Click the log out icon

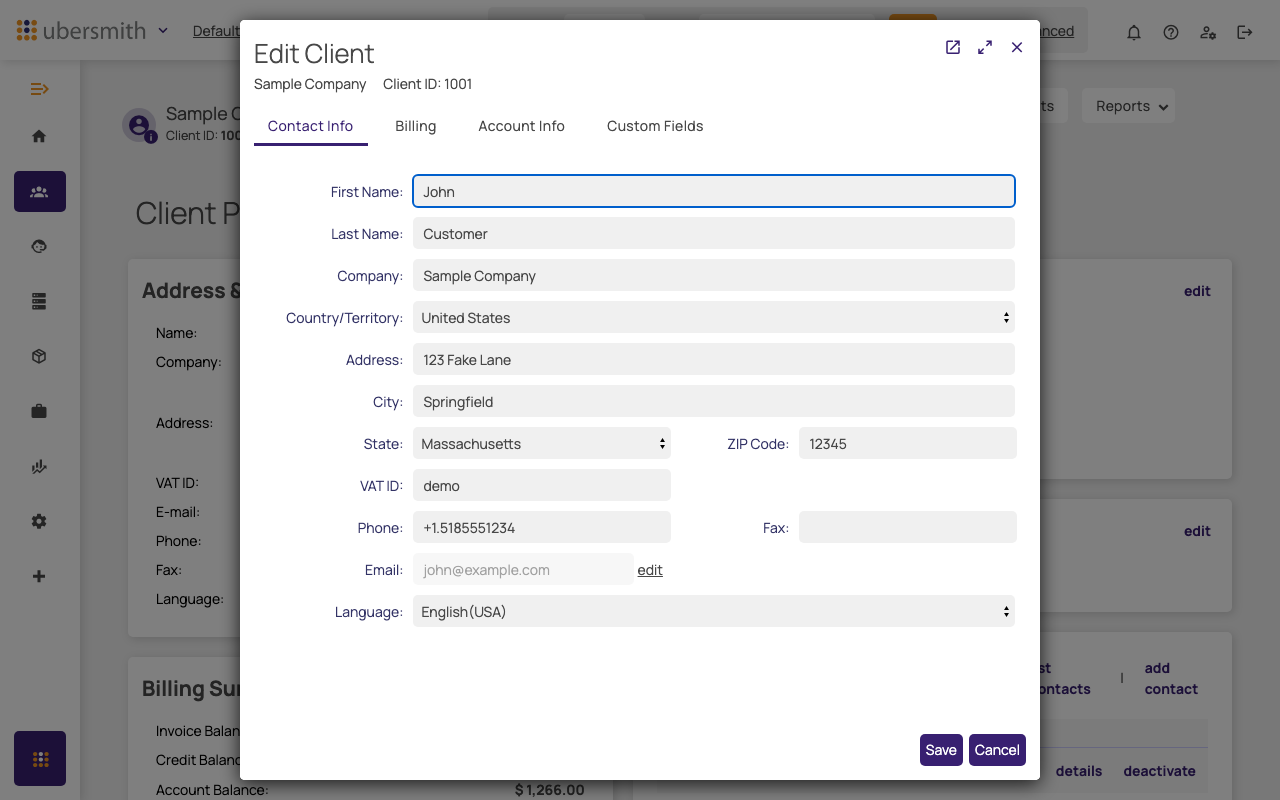pos(1245,32)
